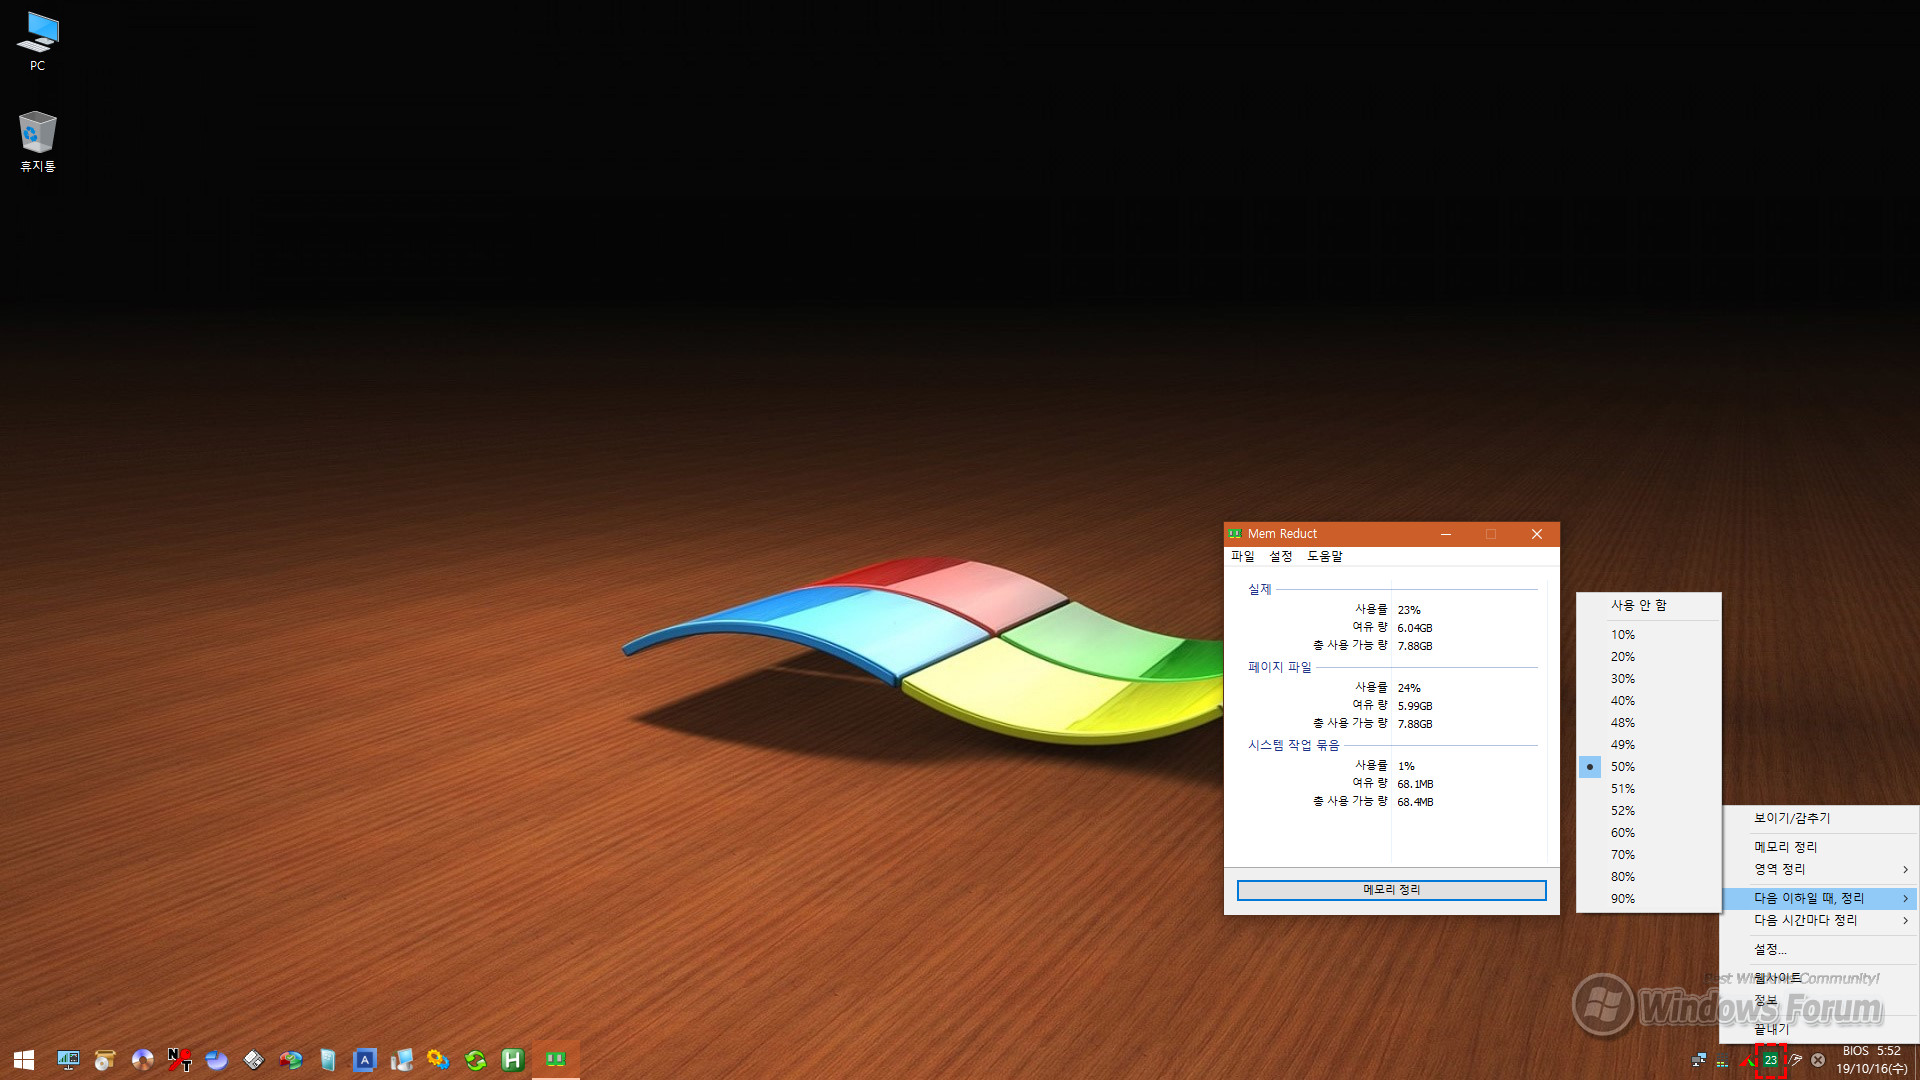Viewport: 1920px width, 1080px height.
Task: Click the colored grid meter tray icon
Action: tap(1722, 1062)
